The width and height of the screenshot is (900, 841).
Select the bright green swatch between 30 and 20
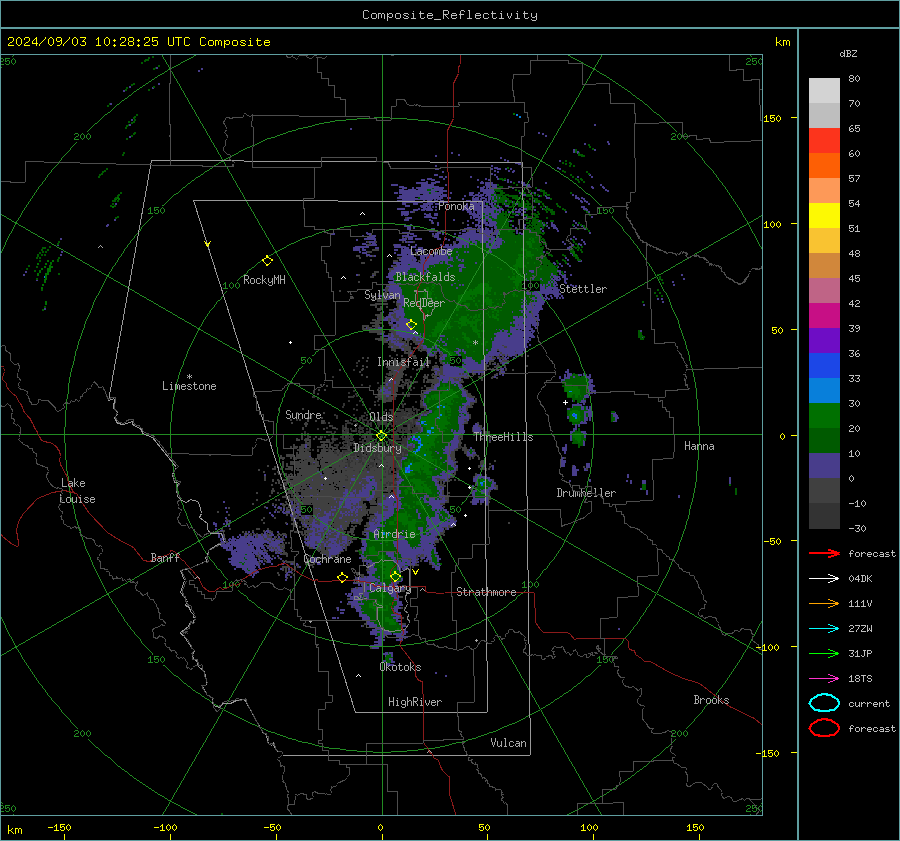point(824,416)
